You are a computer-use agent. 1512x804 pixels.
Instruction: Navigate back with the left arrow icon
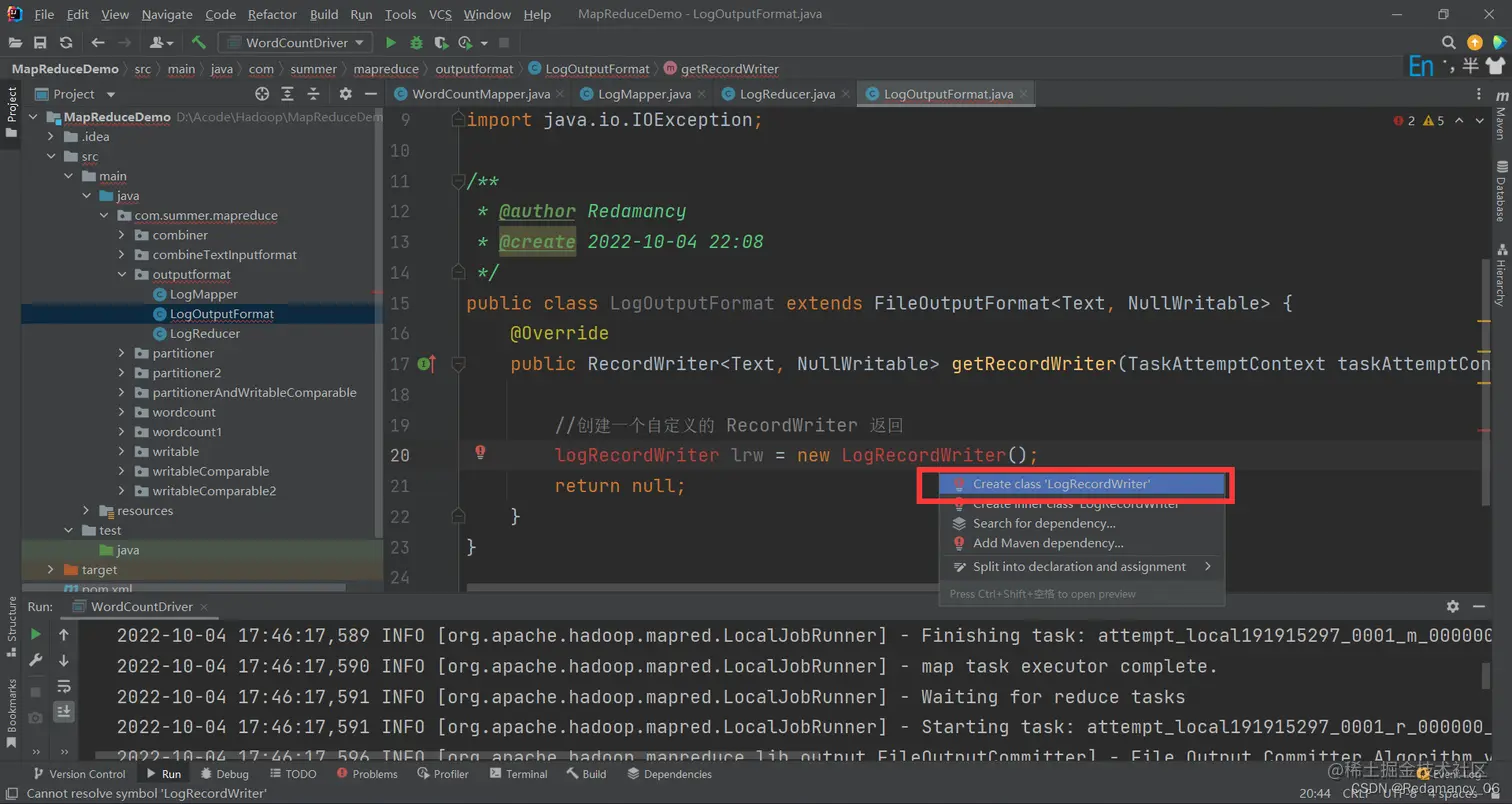point(98,43)
